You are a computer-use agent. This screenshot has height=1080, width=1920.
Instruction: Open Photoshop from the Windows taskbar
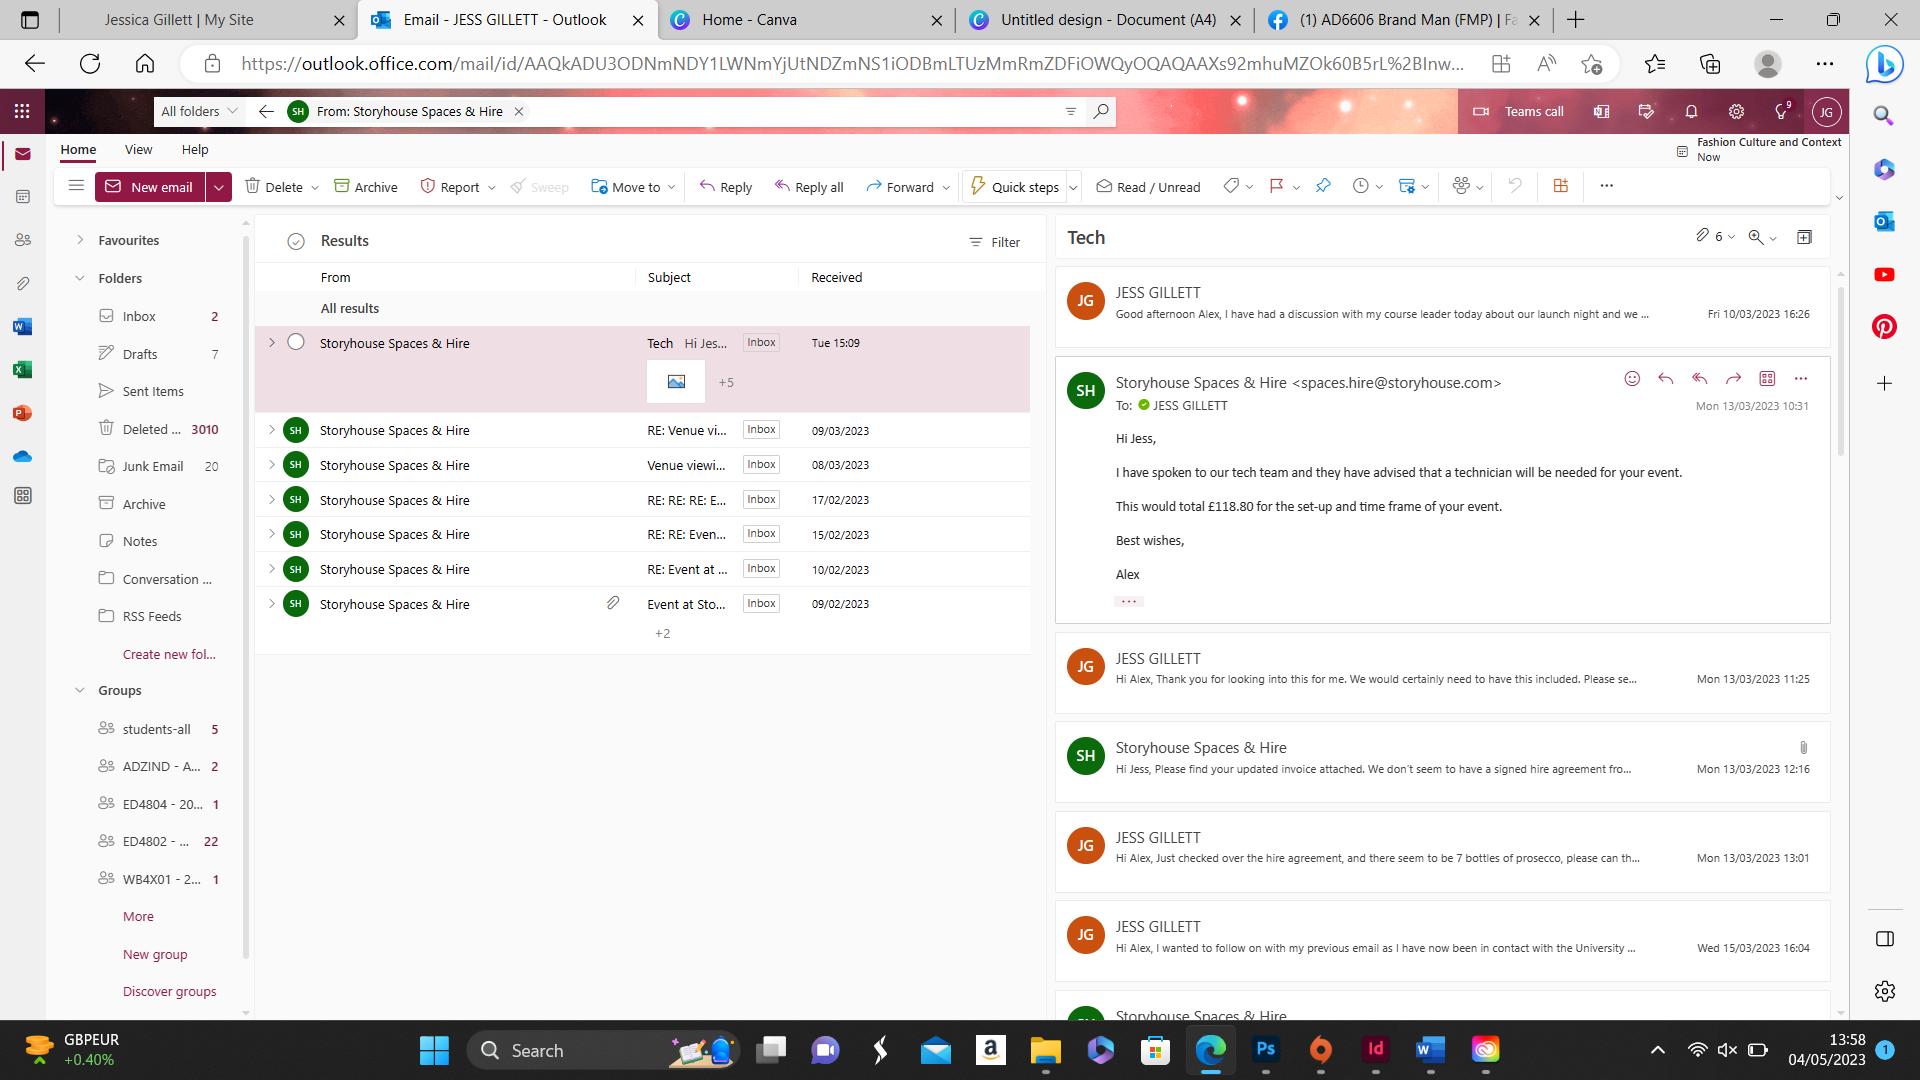pos(1265,1049)
